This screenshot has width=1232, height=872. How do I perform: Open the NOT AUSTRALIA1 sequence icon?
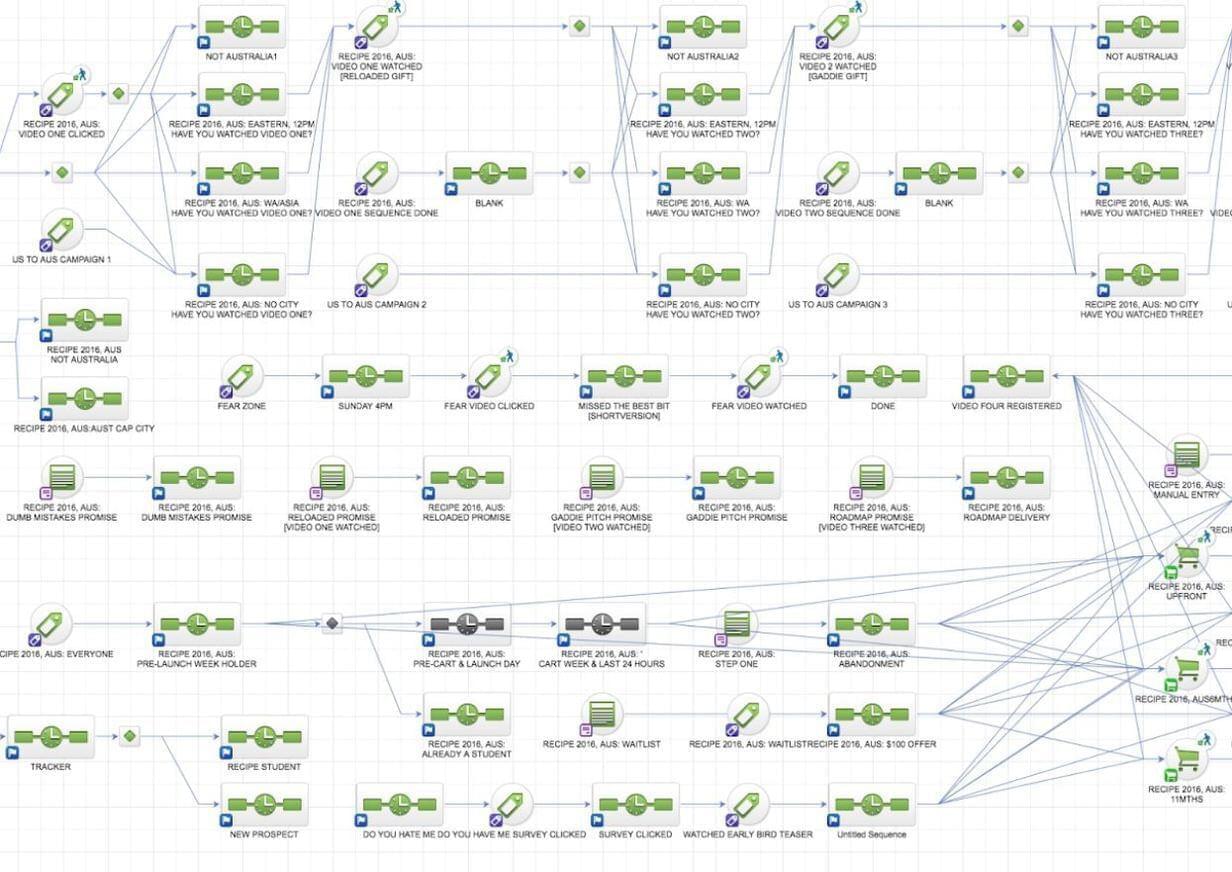point(242,27)
